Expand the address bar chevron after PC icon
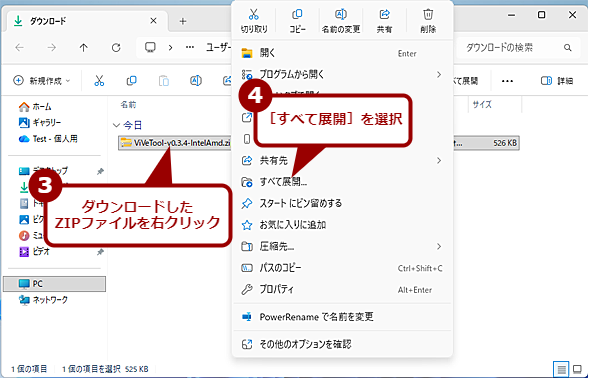The width and height of the screenshot is (589, 379). pos(170,48)
